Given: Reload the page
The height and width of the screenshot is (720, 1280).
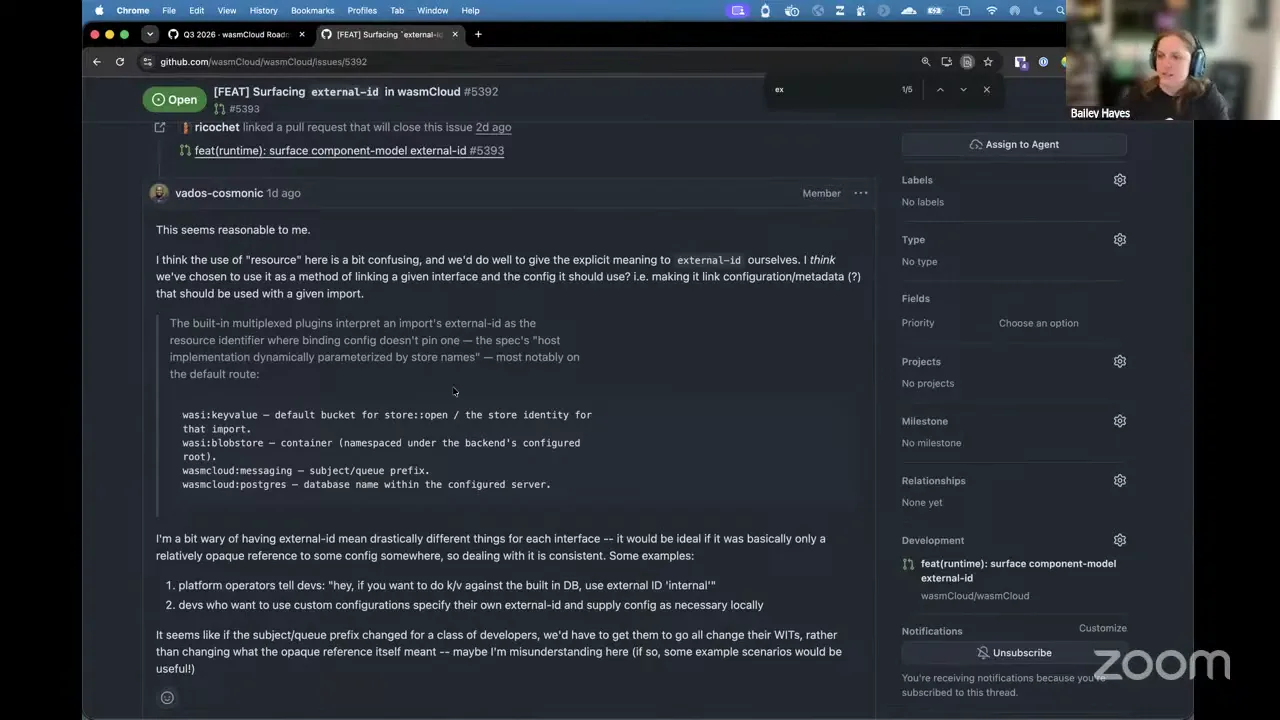Looking at the screenshot, I should [x=120, y=62].
